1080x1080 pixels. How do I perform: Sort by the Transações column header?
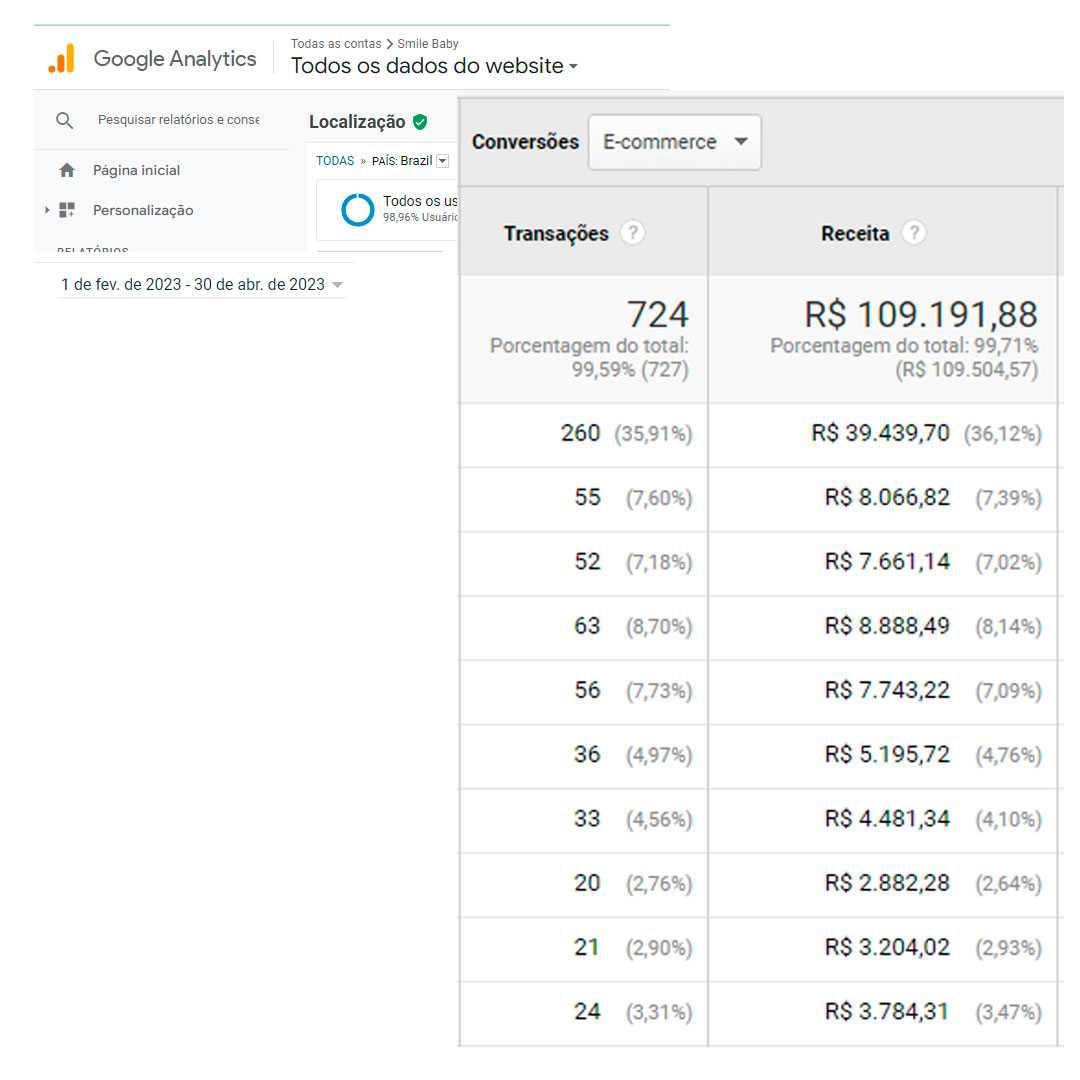tap(555, 234)
